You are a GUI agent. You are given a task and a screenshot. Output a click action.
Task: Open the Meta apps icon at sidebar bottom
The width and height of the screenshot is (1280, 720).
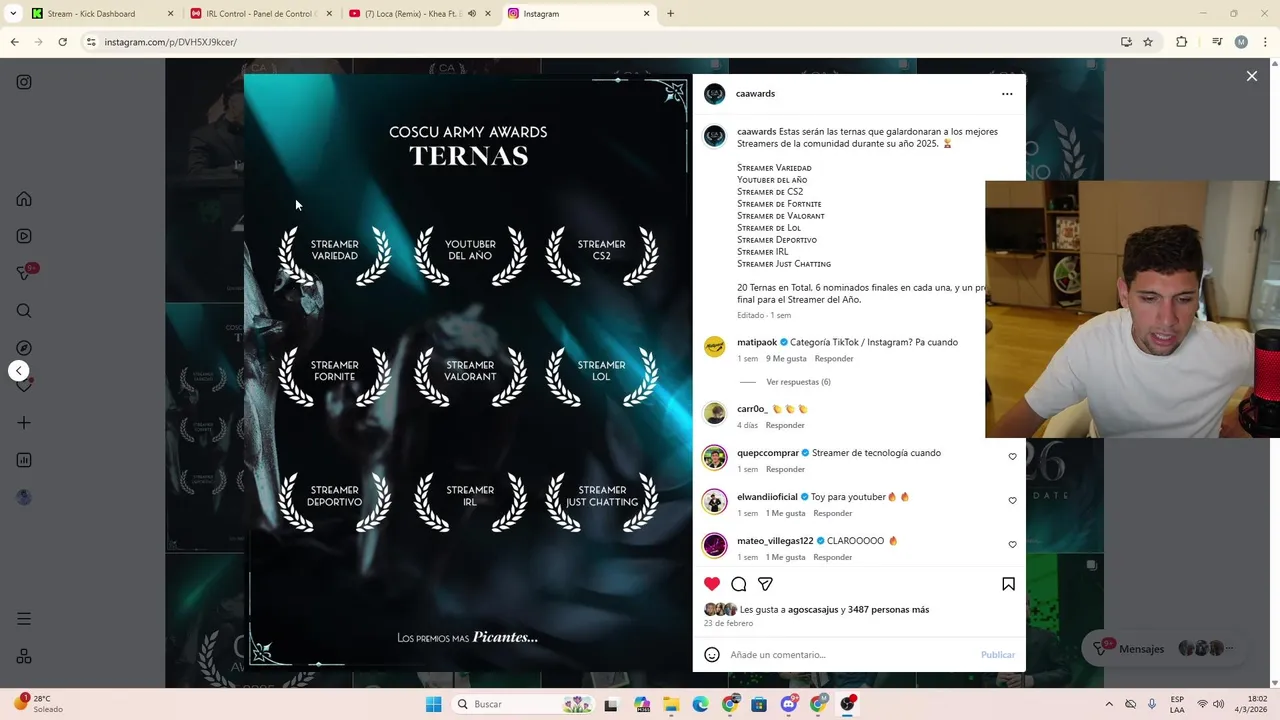click(24, 656)
